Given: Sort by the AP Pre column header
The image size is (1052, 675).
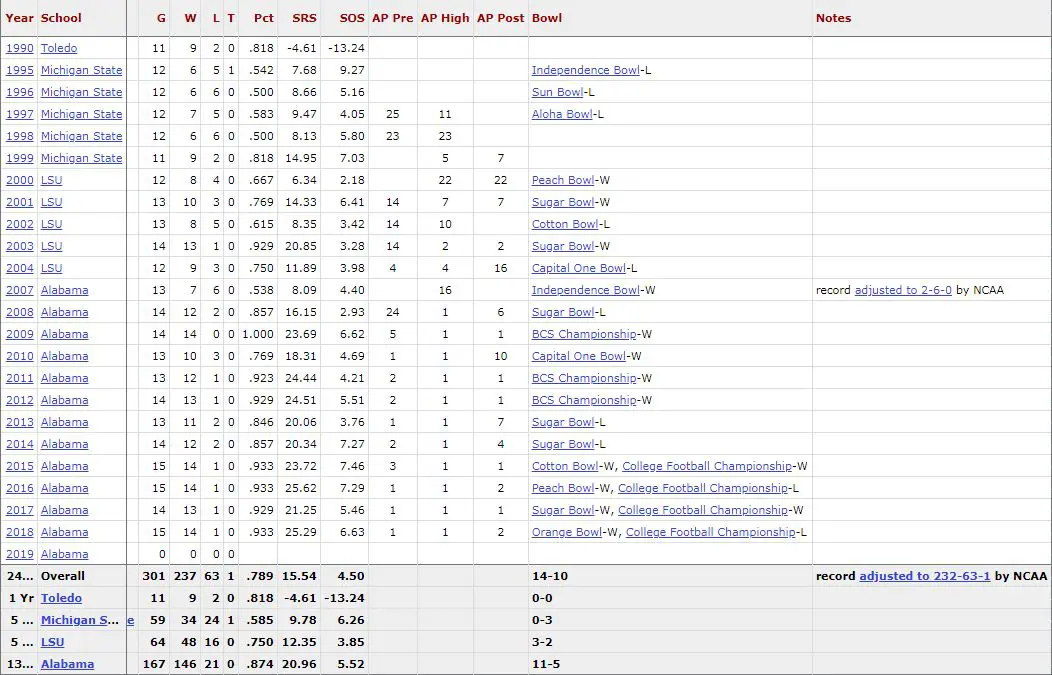Looking at the screenshot, I should pyautogui.click(x=392, y=18).
